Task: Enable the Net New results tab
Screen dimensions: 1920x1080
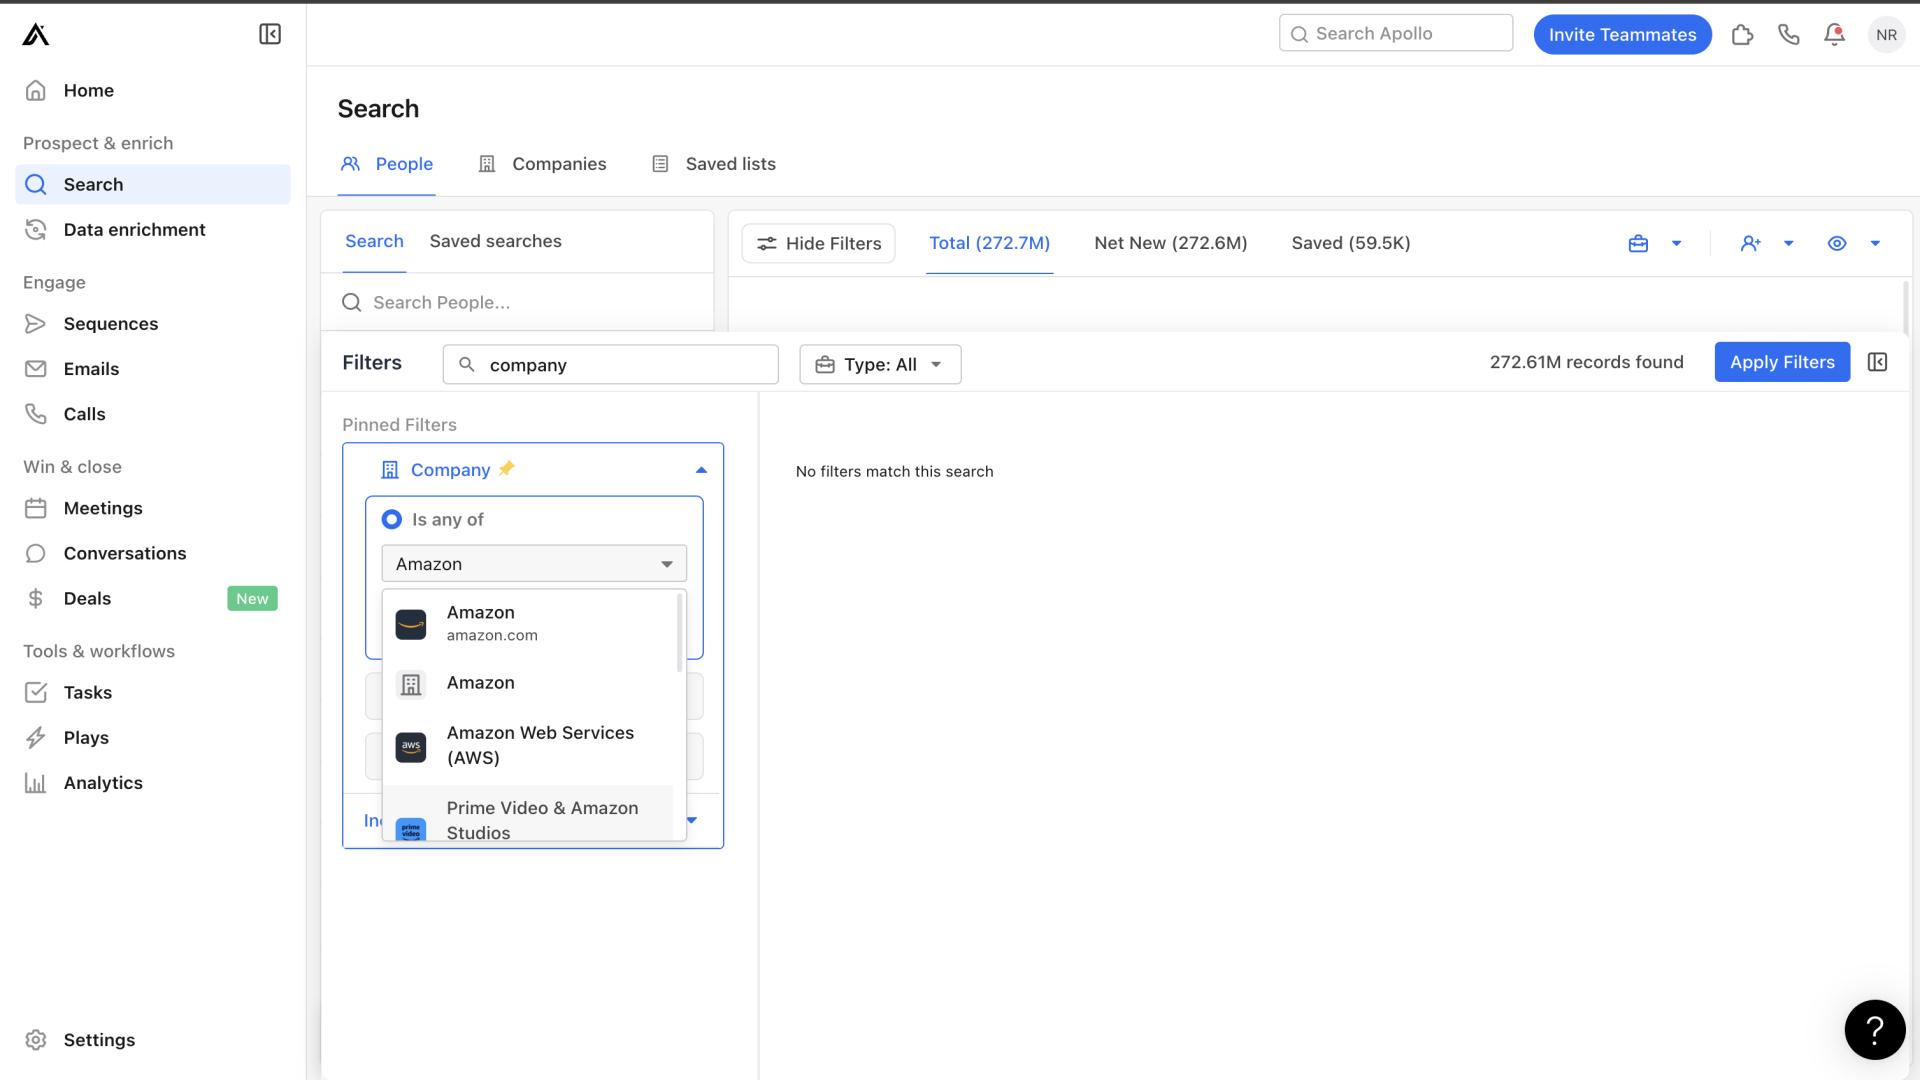Action: click(x=1170, y=243)
